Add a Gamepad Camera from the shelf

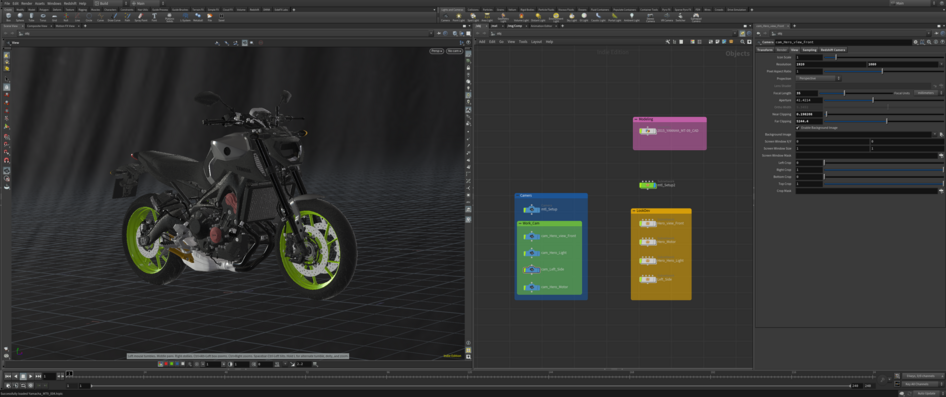pos(696,18)
